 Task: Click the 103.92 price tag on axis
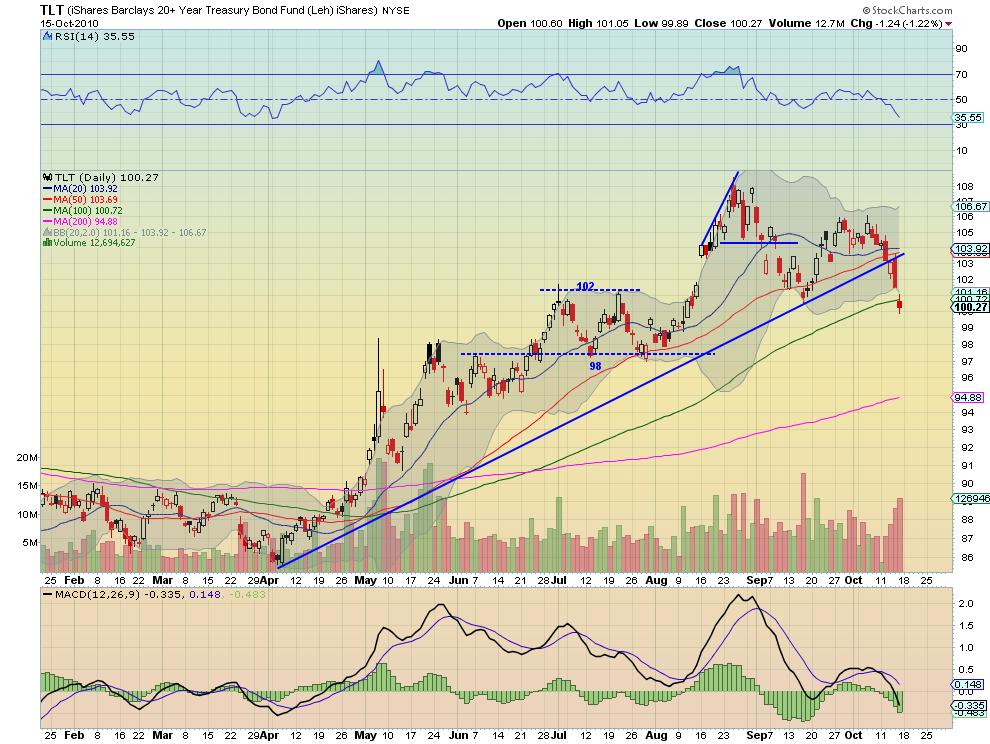(x=971, y=249)
